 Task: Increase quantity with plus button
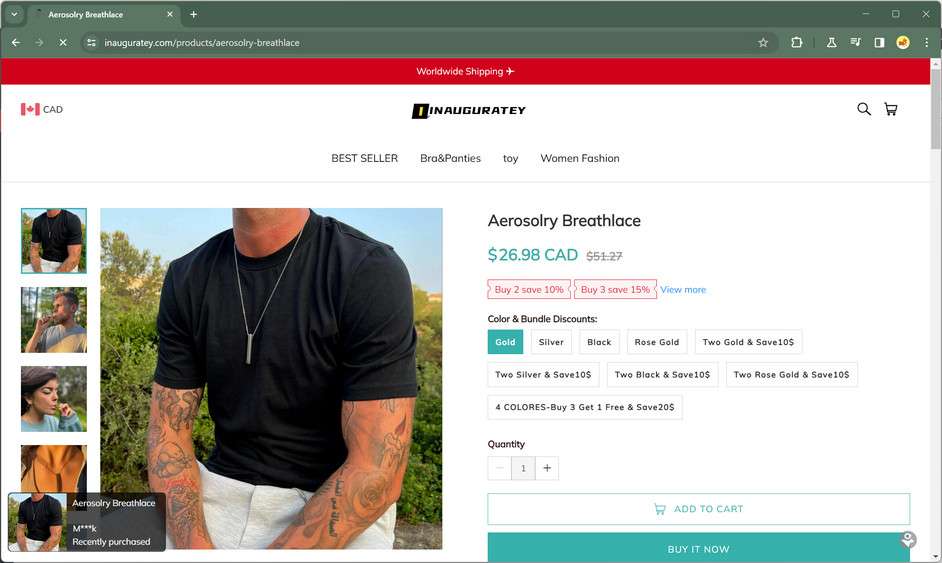pos(547,468)
